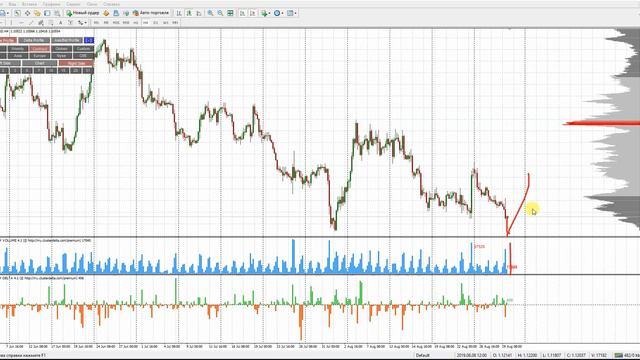
Task: Open the Сервис menu
Action: click(73, 4)
